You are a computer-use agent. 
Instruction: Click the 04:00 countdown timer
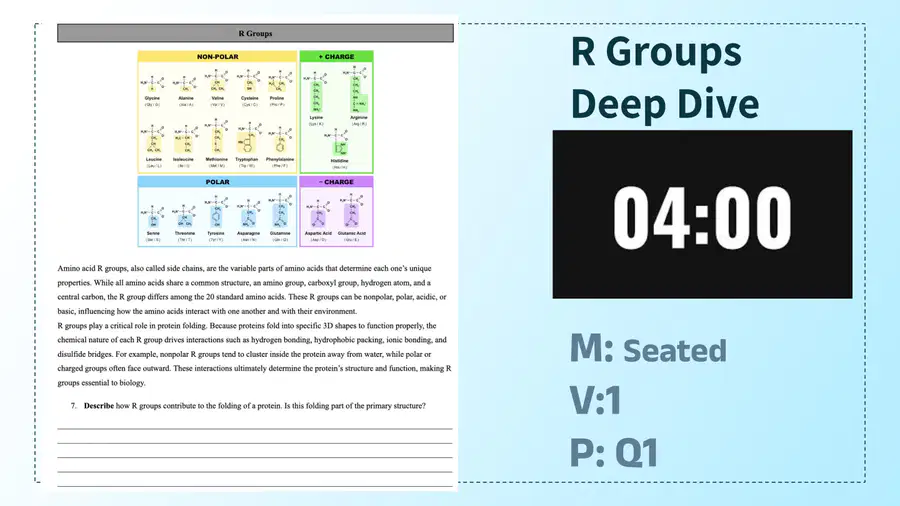(x=702, y=215)
